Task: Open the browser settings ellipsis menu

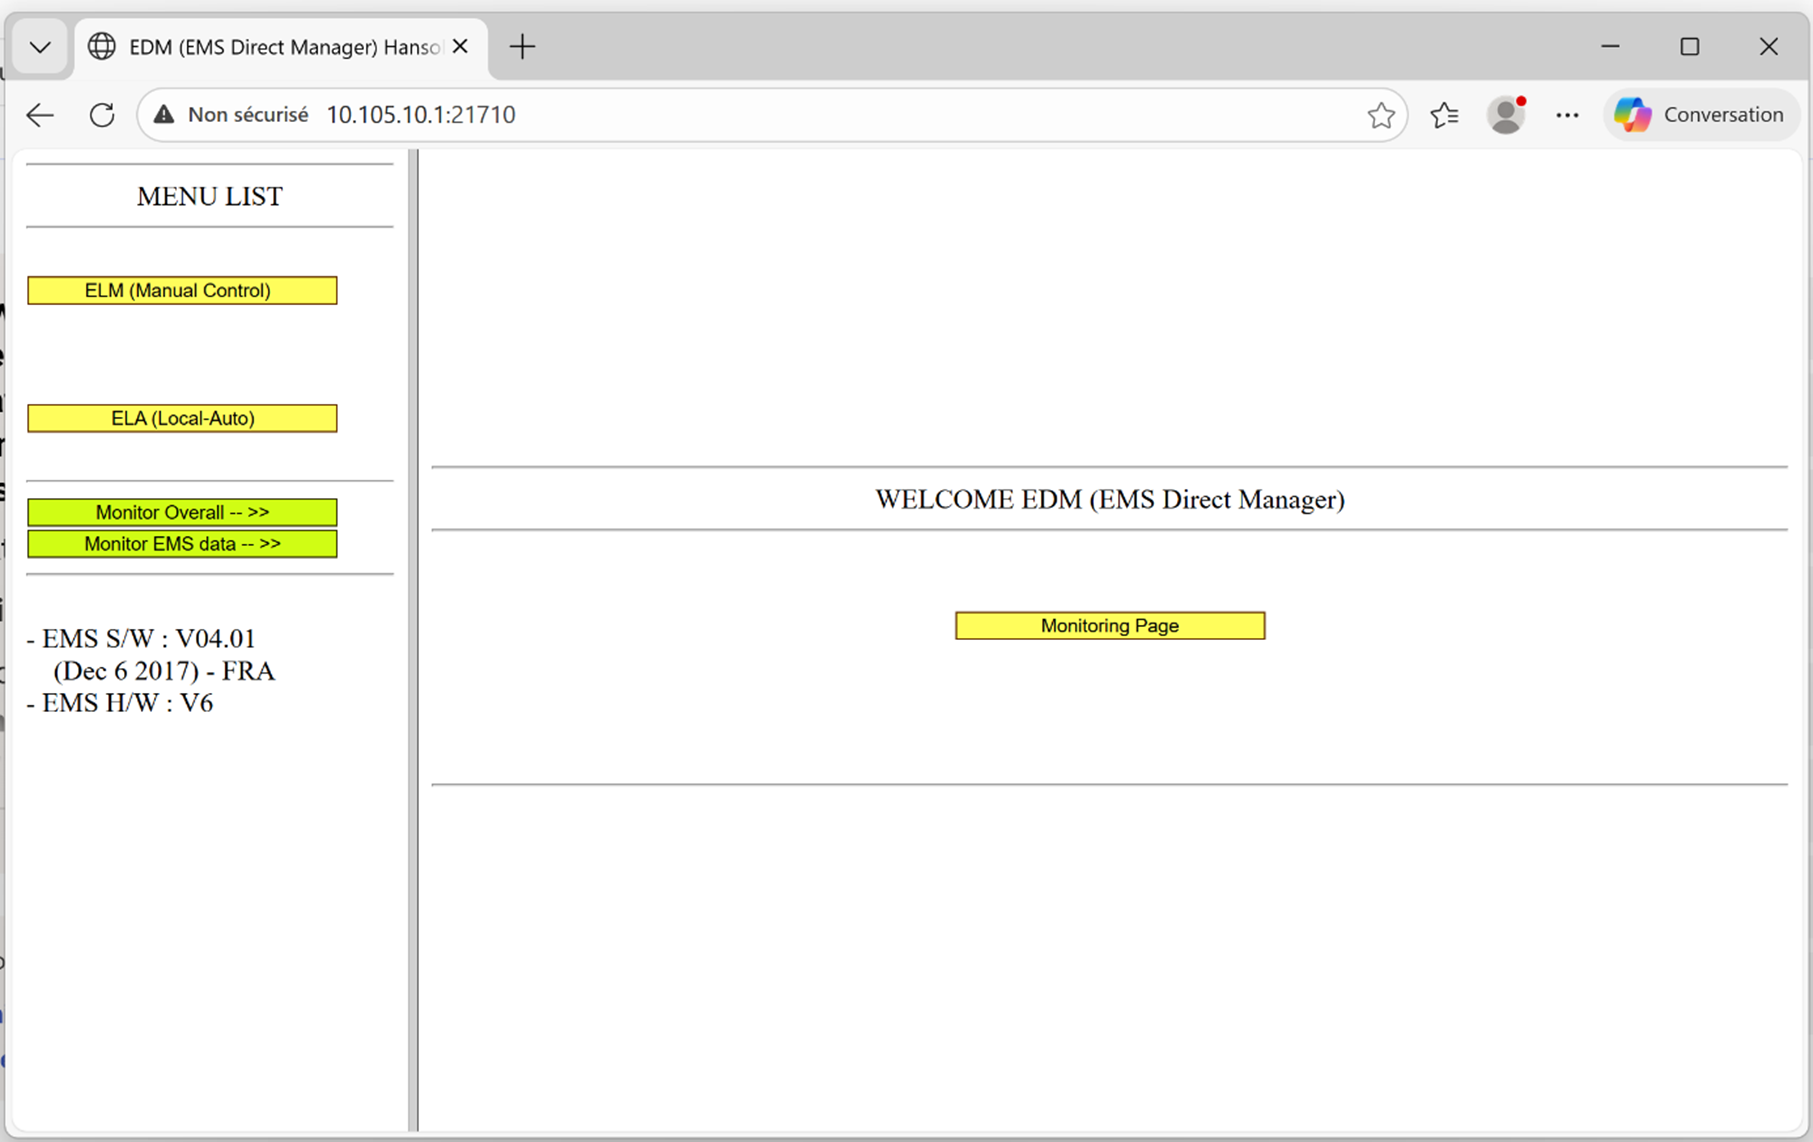Action: (1567, 115)
